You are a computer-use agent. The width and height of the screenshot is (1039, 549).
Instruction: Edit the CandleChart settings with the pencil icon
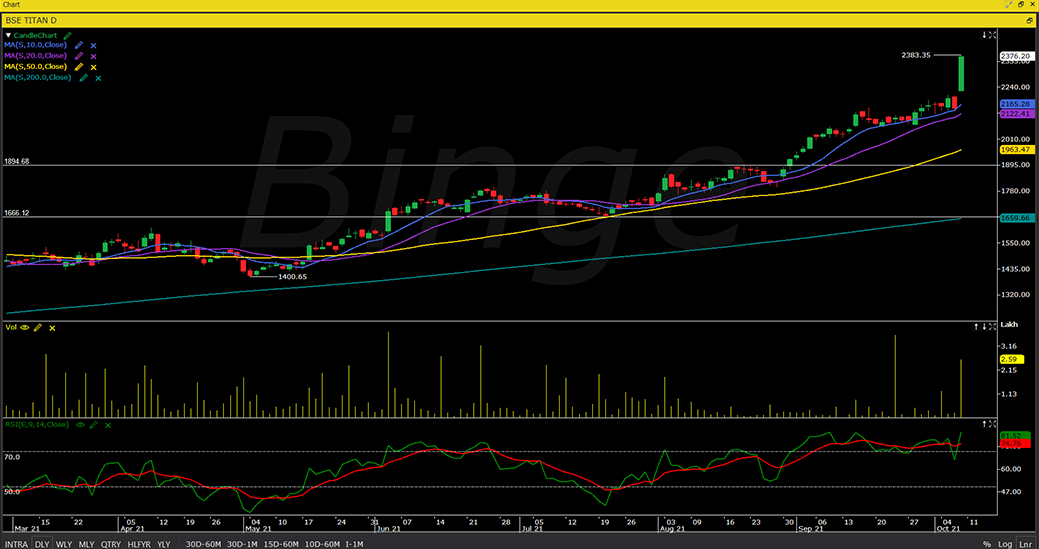coord(68,35)
